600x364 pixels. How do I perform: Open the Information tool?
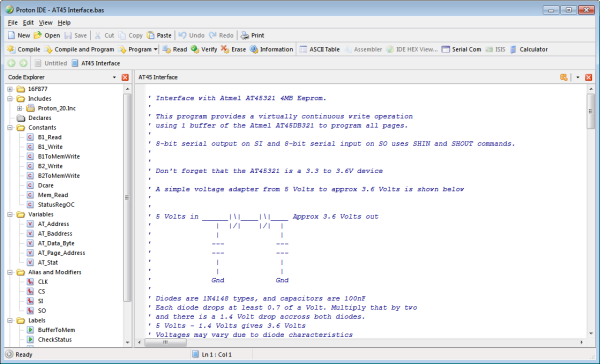pyautogui.click(x=271, y=49)
